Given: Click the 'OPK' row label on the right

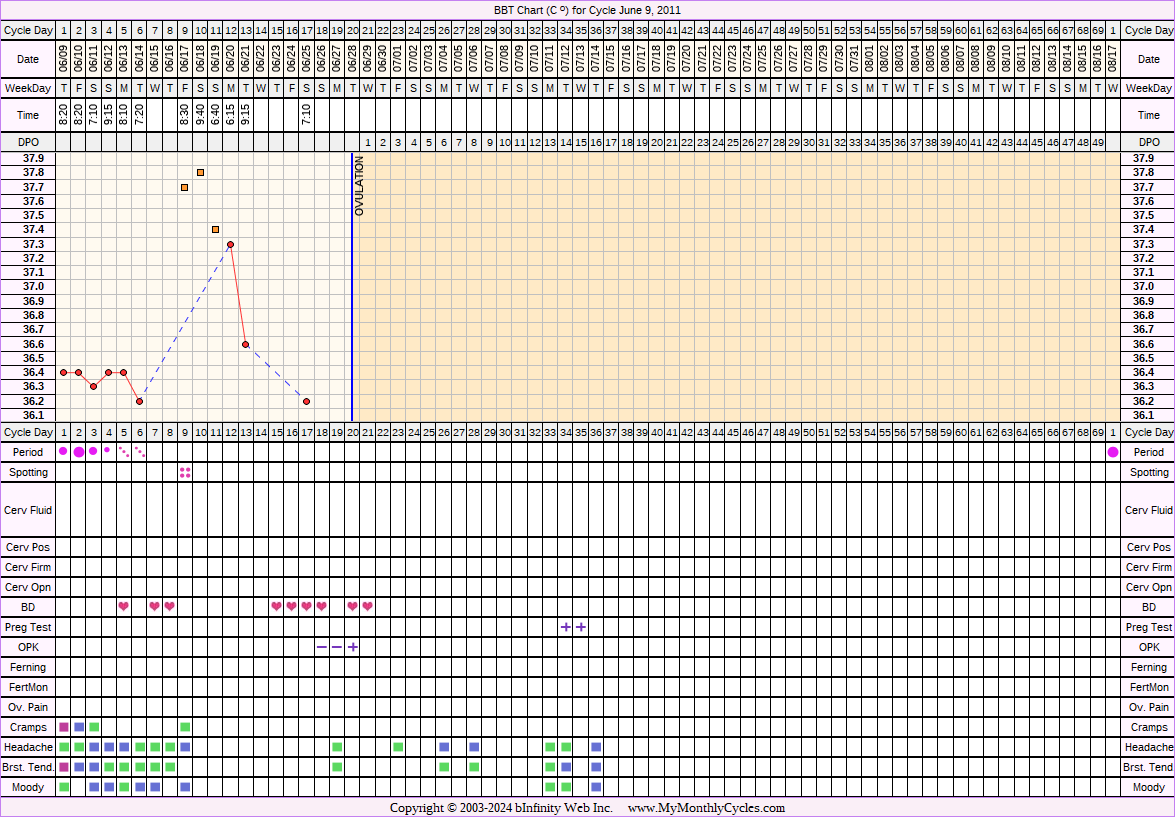Looking at the screenshot, I should coord(1149,647).
